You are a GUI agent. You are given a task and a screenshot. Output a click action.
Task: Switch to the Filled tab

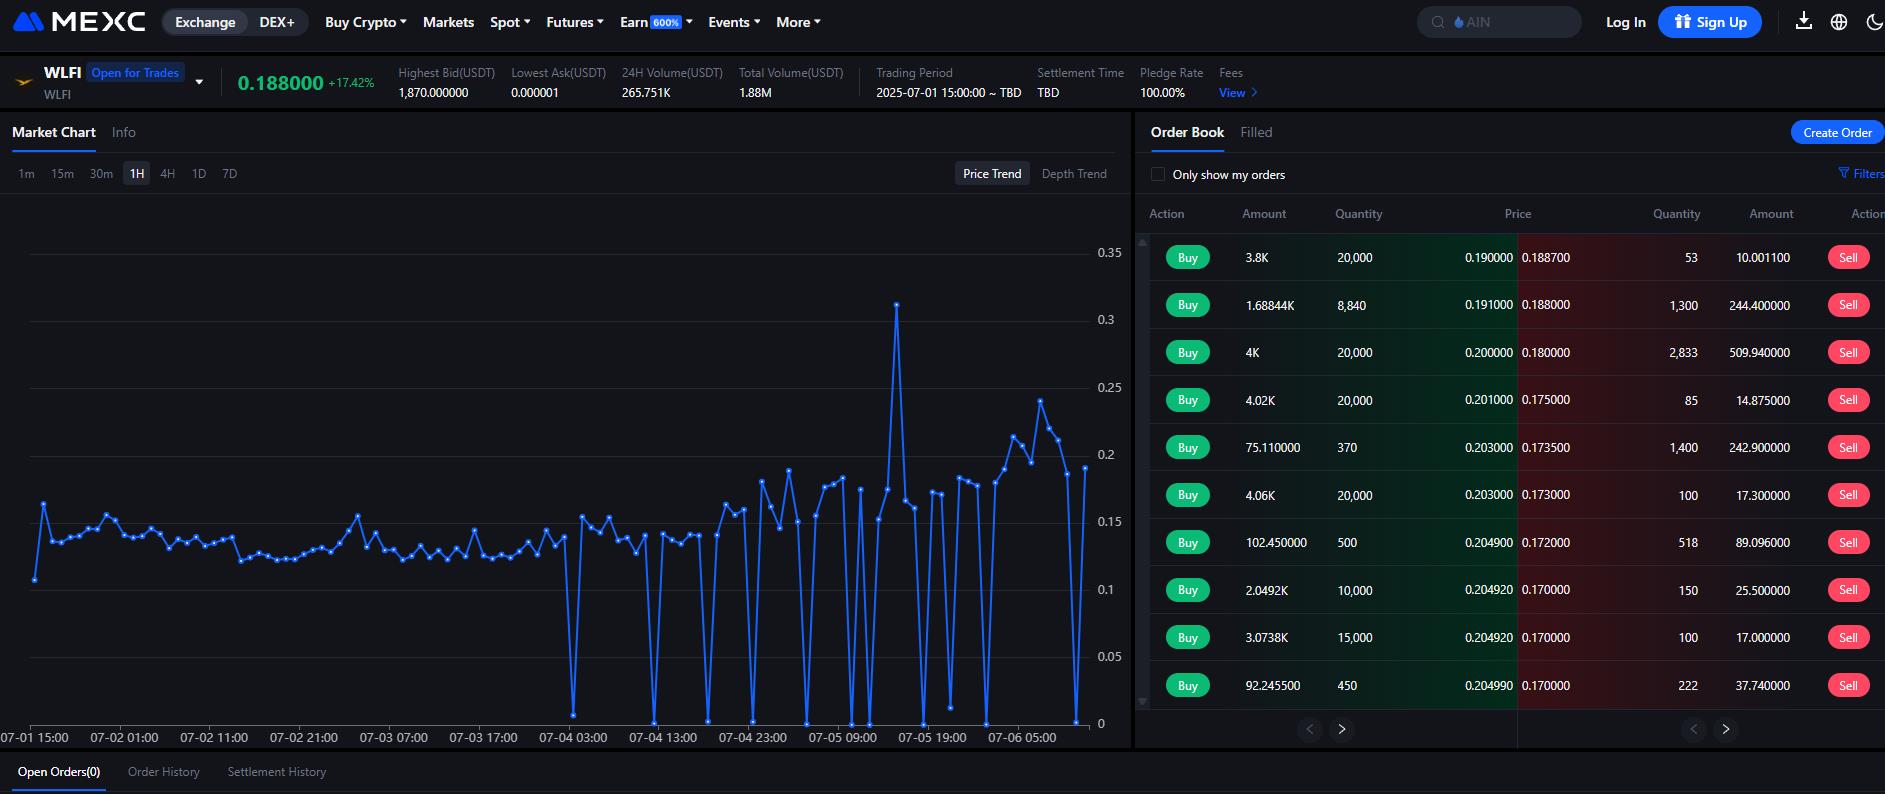(x=1256, y=132)
